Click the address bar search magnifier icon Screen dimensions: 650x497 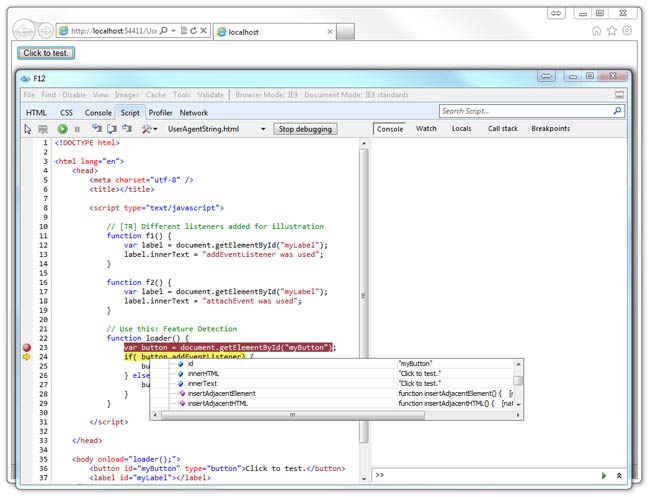(x=164, y=30)
